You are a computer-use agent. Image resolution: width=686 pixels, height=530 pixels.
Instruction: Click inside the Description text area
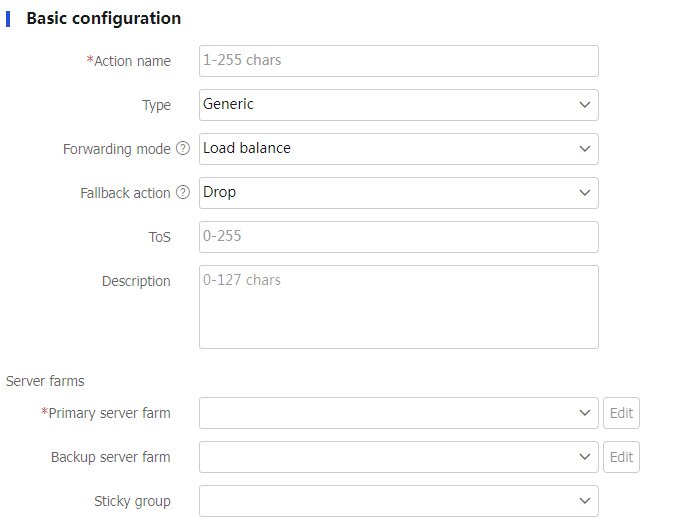coord(398,306)
